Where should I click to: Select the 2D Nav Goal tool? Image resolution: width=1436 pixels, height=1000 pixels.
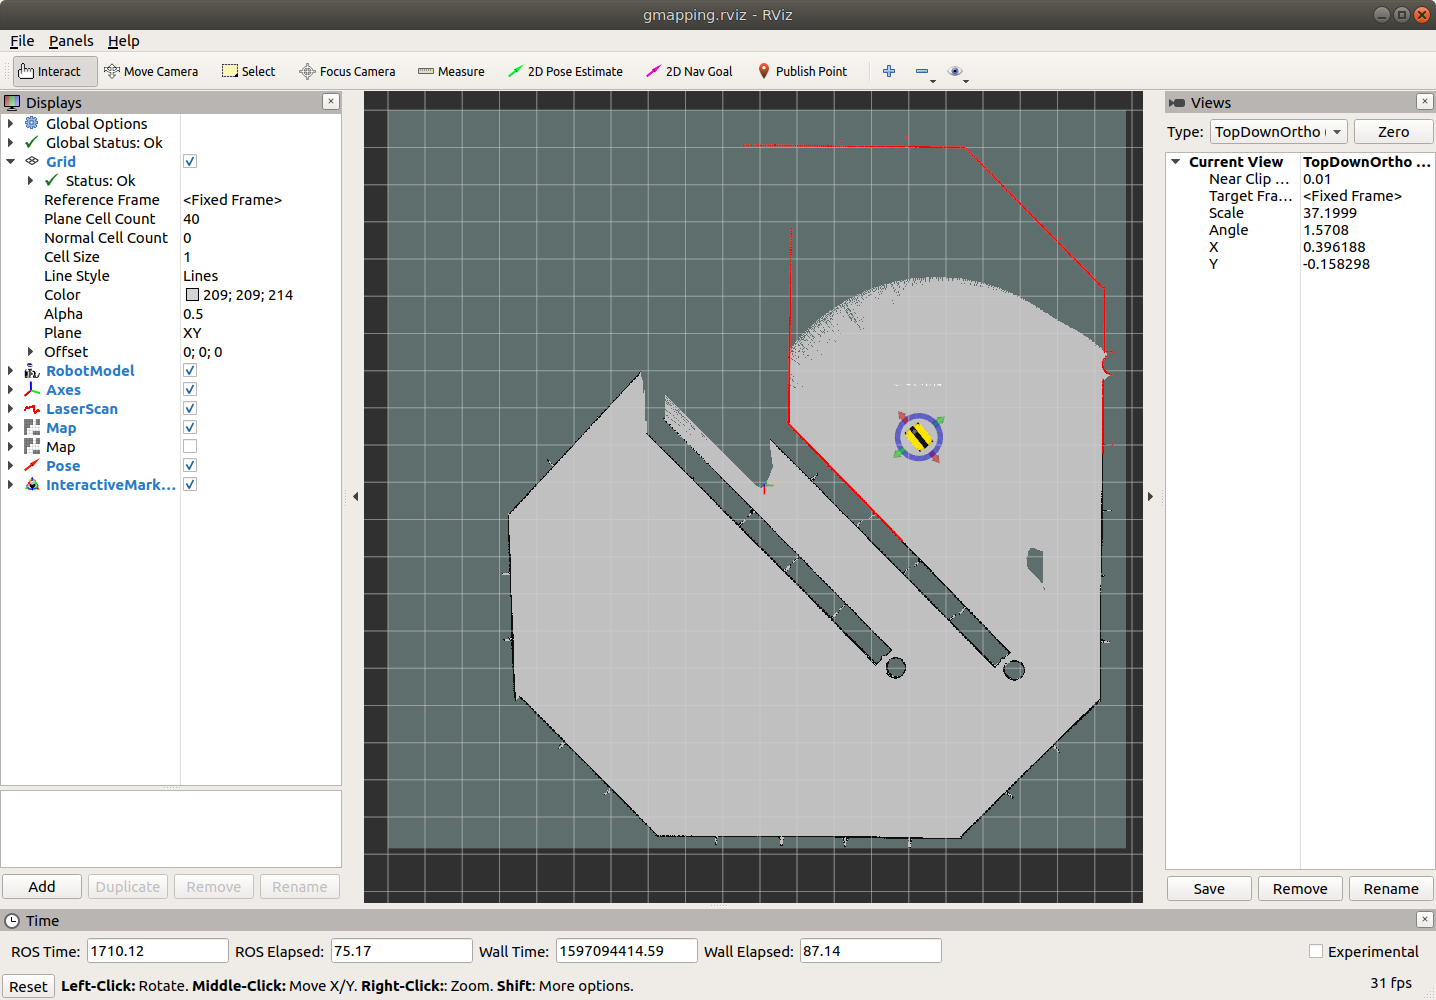tap(689, 72)
